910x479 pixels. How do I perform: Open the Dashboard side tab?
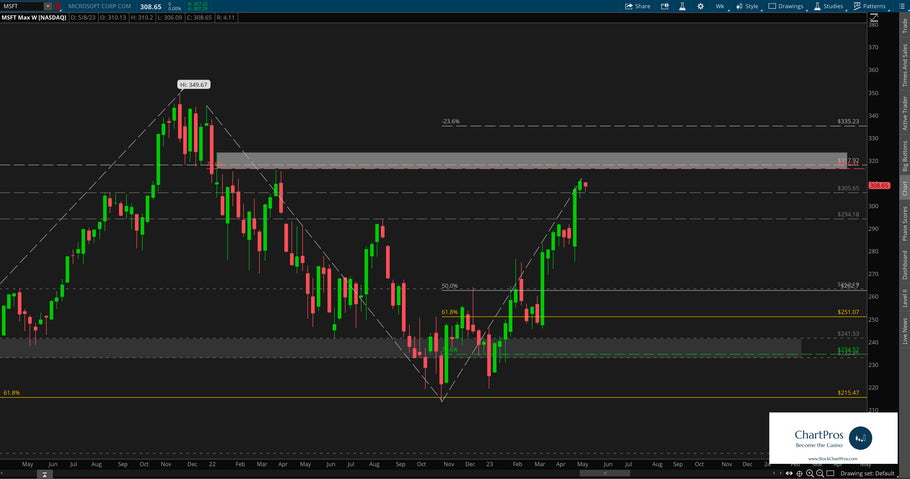904,265
